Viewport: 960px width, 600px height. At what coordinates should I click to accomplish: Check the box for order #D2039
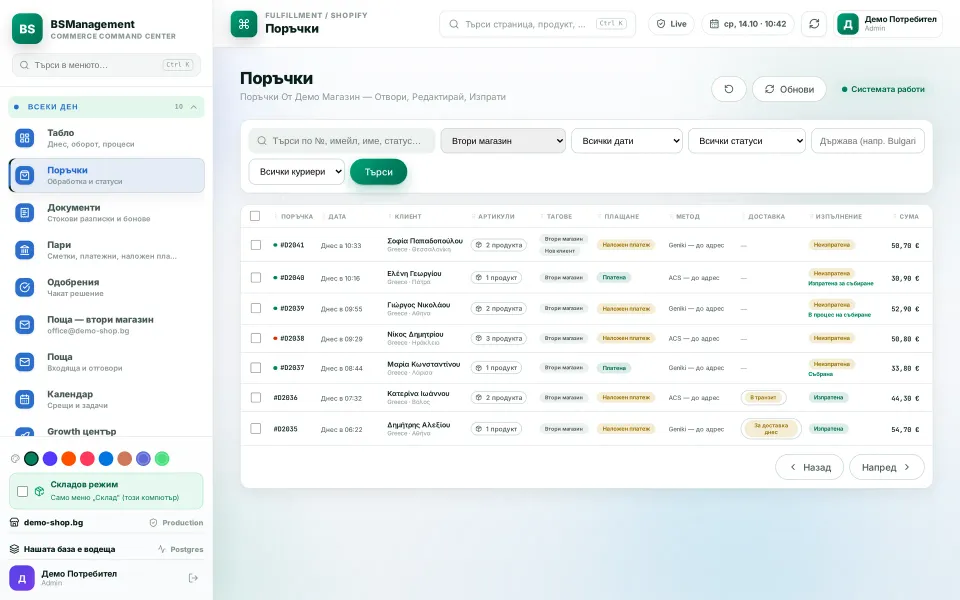[x=256, y=308]
